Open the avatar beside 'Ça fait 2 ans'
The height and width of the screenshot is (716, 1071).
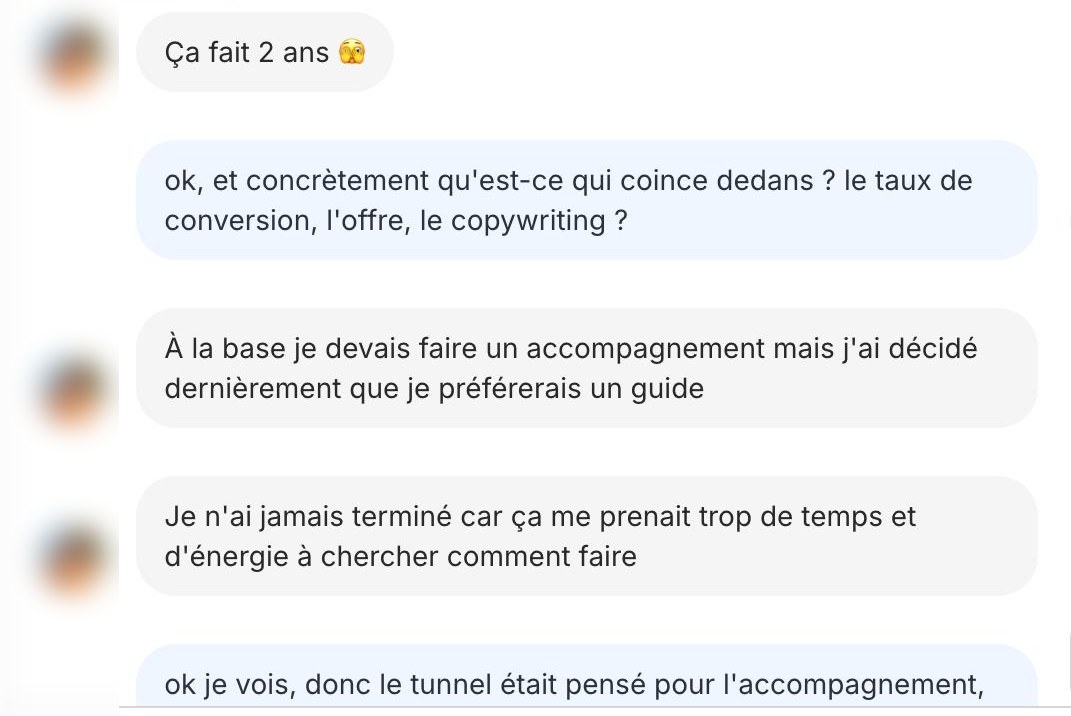click(73, 57)
